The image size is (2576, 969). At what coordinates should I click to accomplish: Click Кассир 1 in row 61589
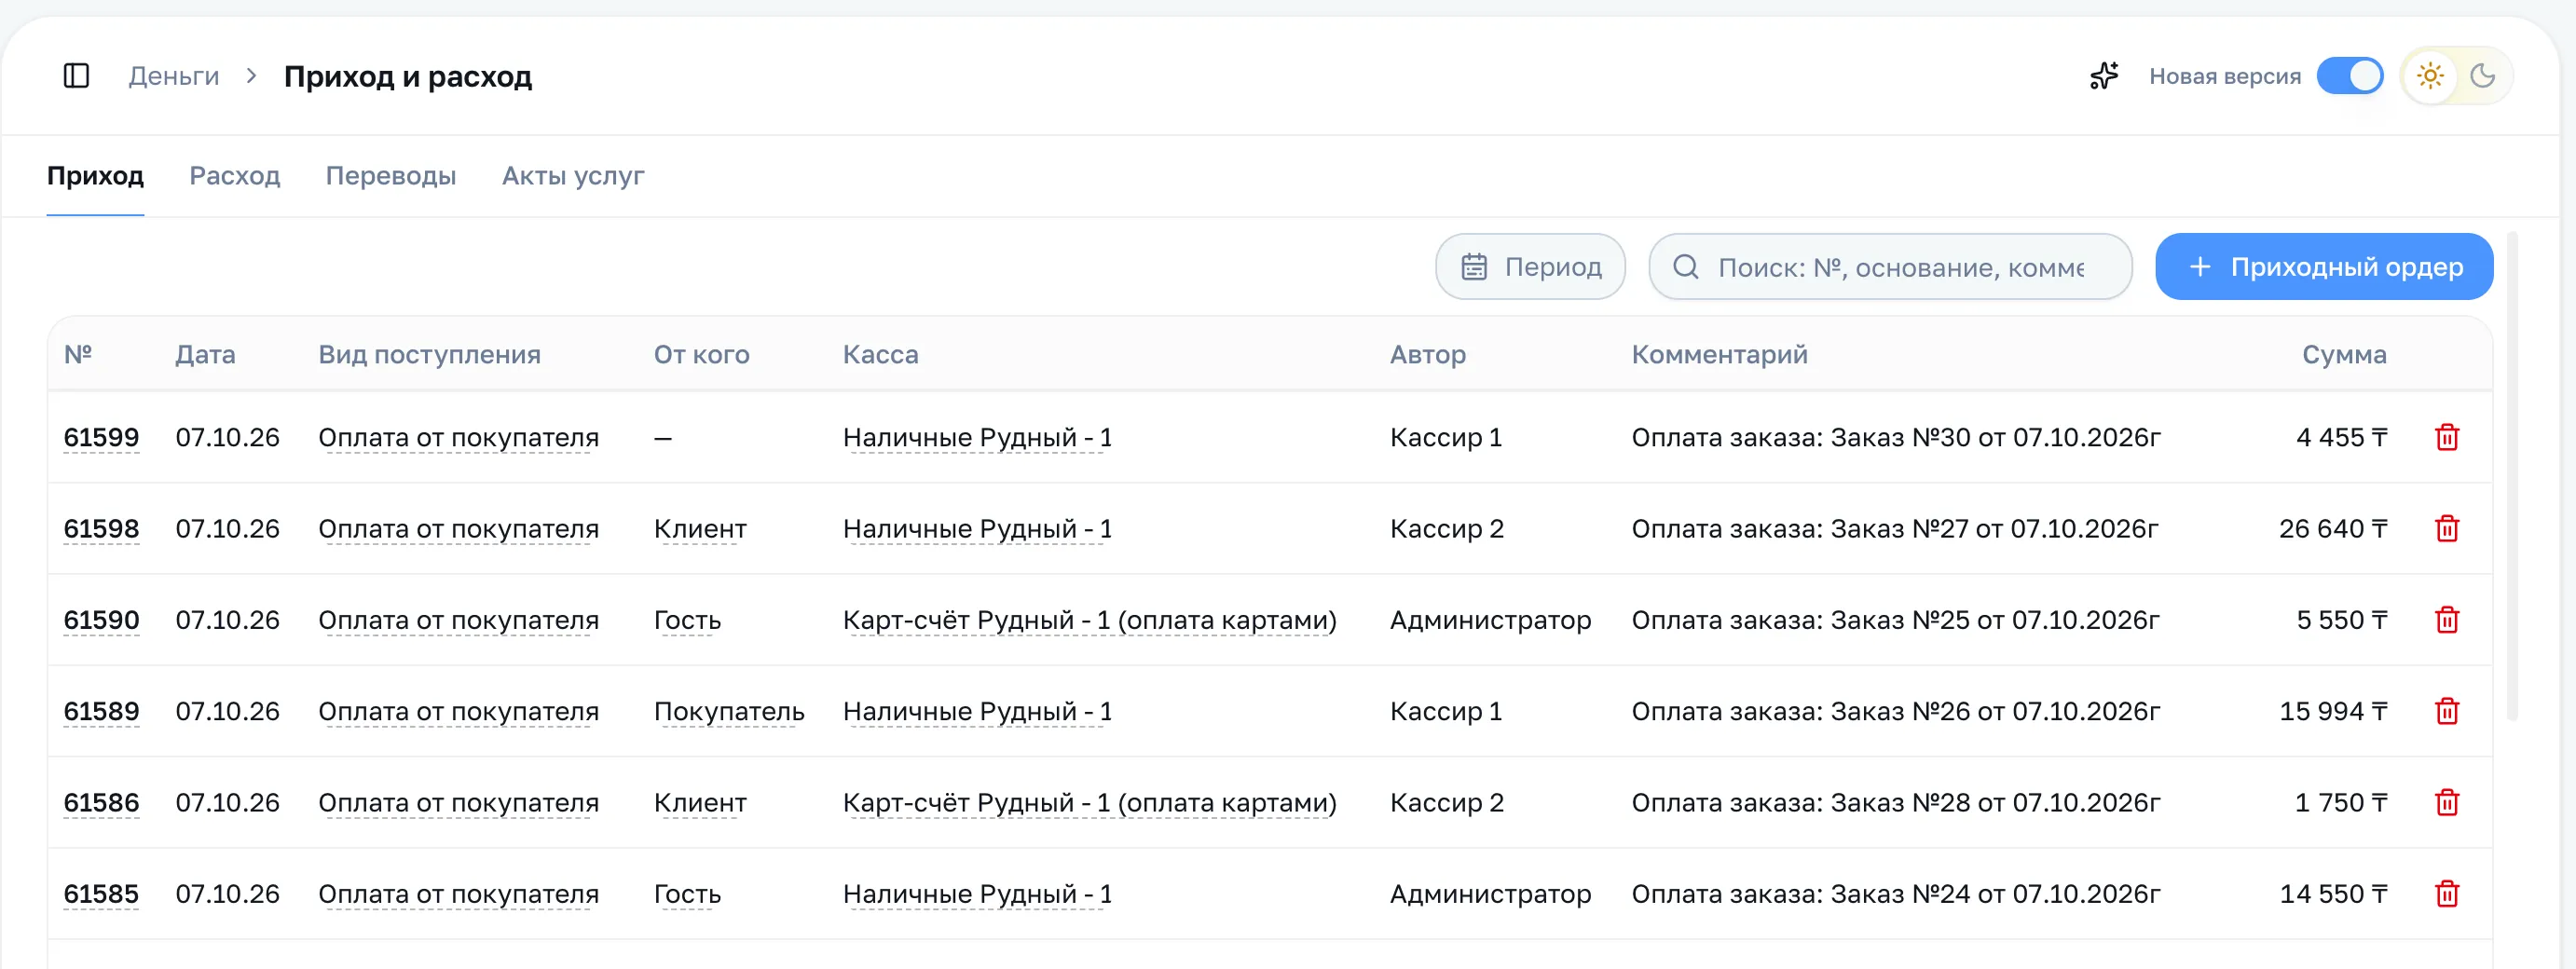pyautogui.click(x=1446, y=711)
